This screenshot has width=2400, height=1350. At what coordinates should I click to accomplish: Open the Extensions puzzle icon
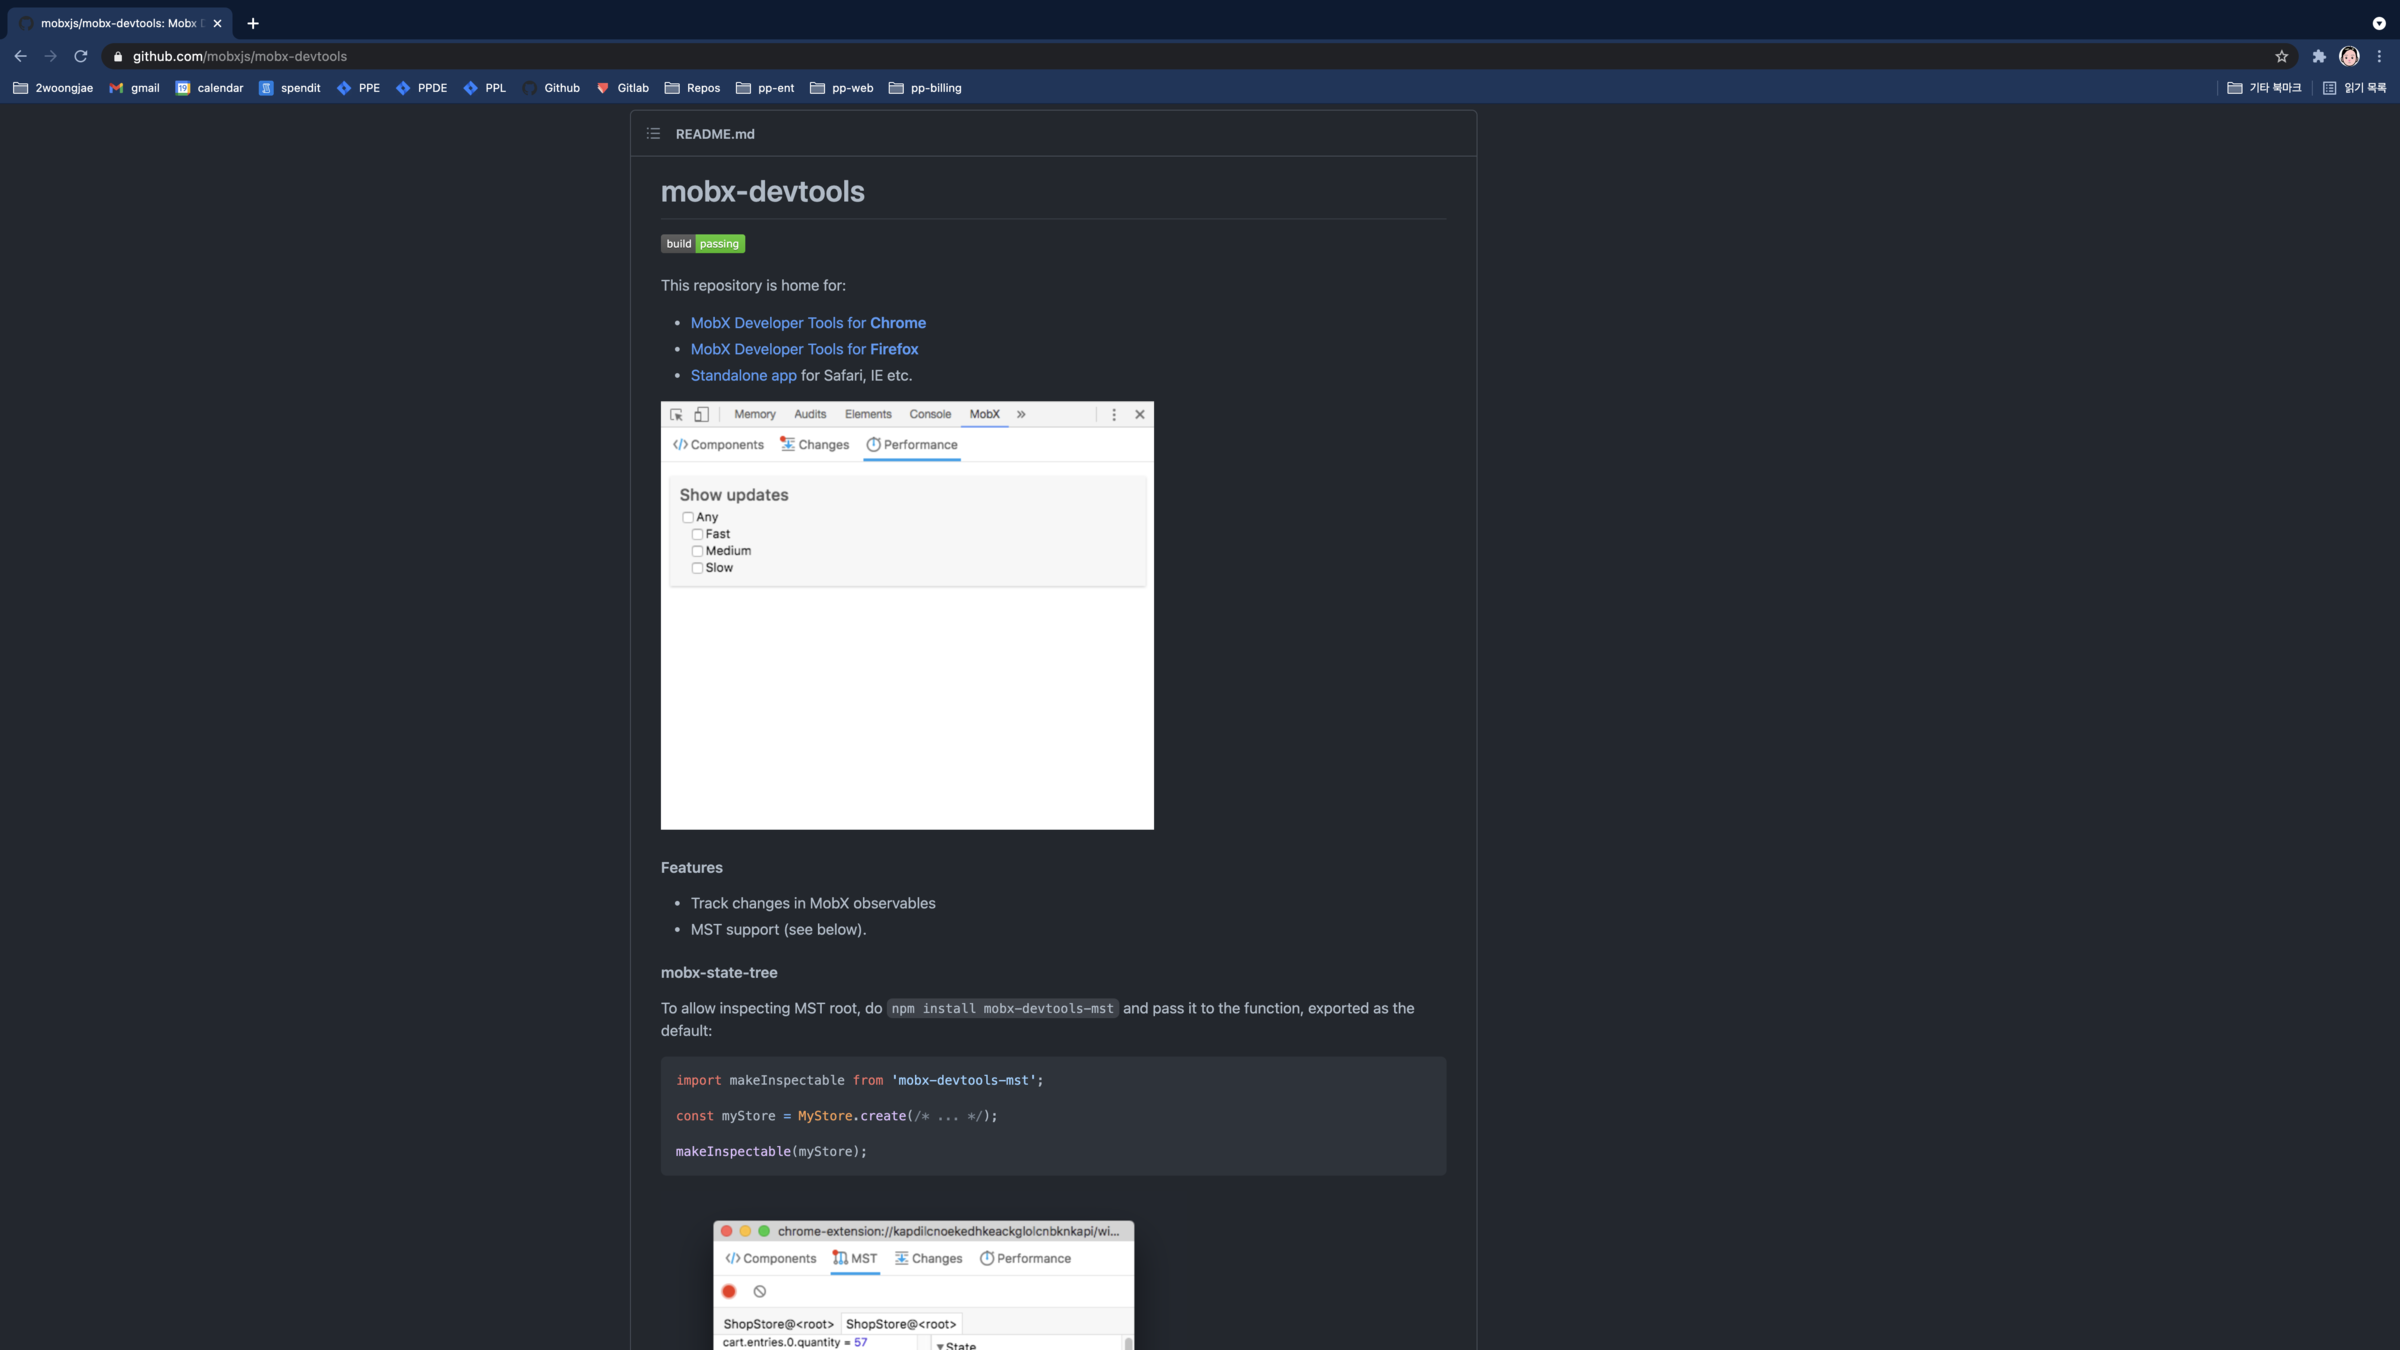point(2318,57)
